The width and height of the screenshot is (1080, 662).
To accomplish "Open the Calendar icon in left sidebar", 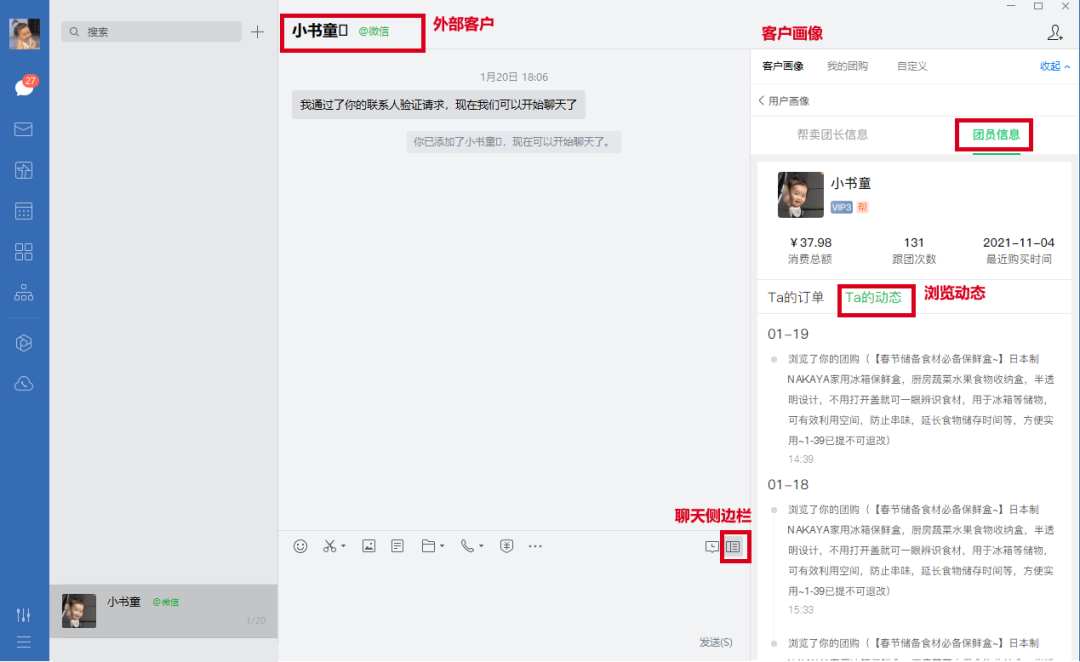I will click(24, 211).
